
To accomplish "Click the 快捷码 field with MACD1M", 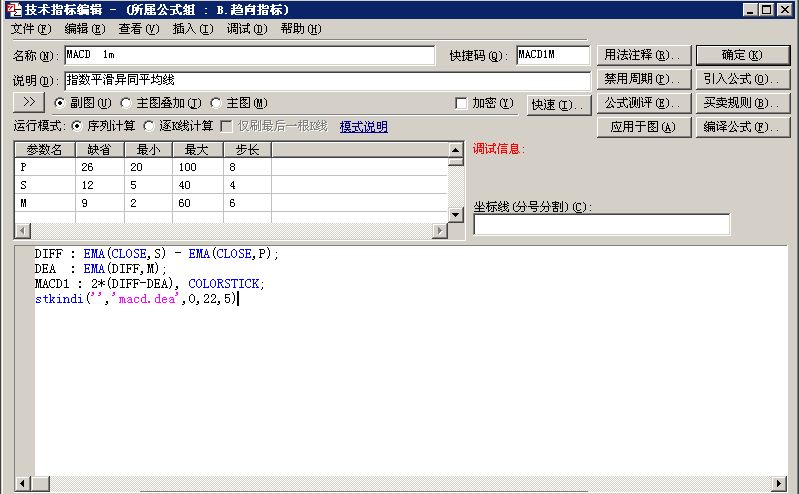I will tap(553, 55).
